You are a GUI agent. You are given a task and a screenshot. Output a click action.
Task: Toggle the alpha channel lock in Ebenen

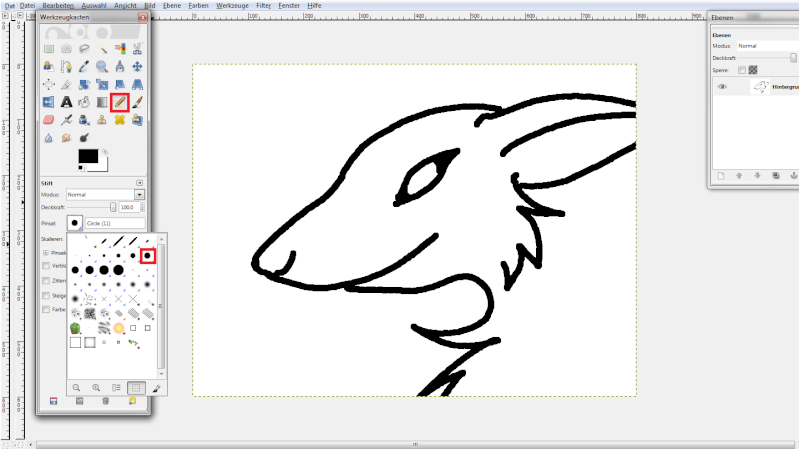(x=753, y=70)
